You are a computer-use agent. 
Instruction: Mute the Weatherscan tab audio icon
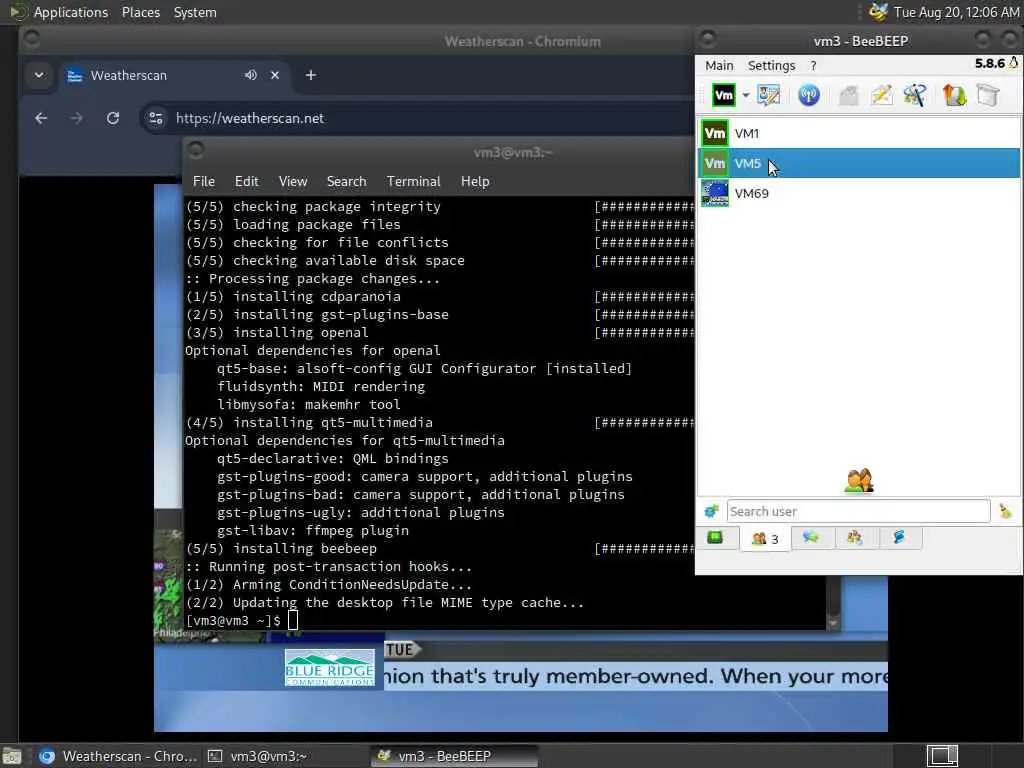click(251, 75)
